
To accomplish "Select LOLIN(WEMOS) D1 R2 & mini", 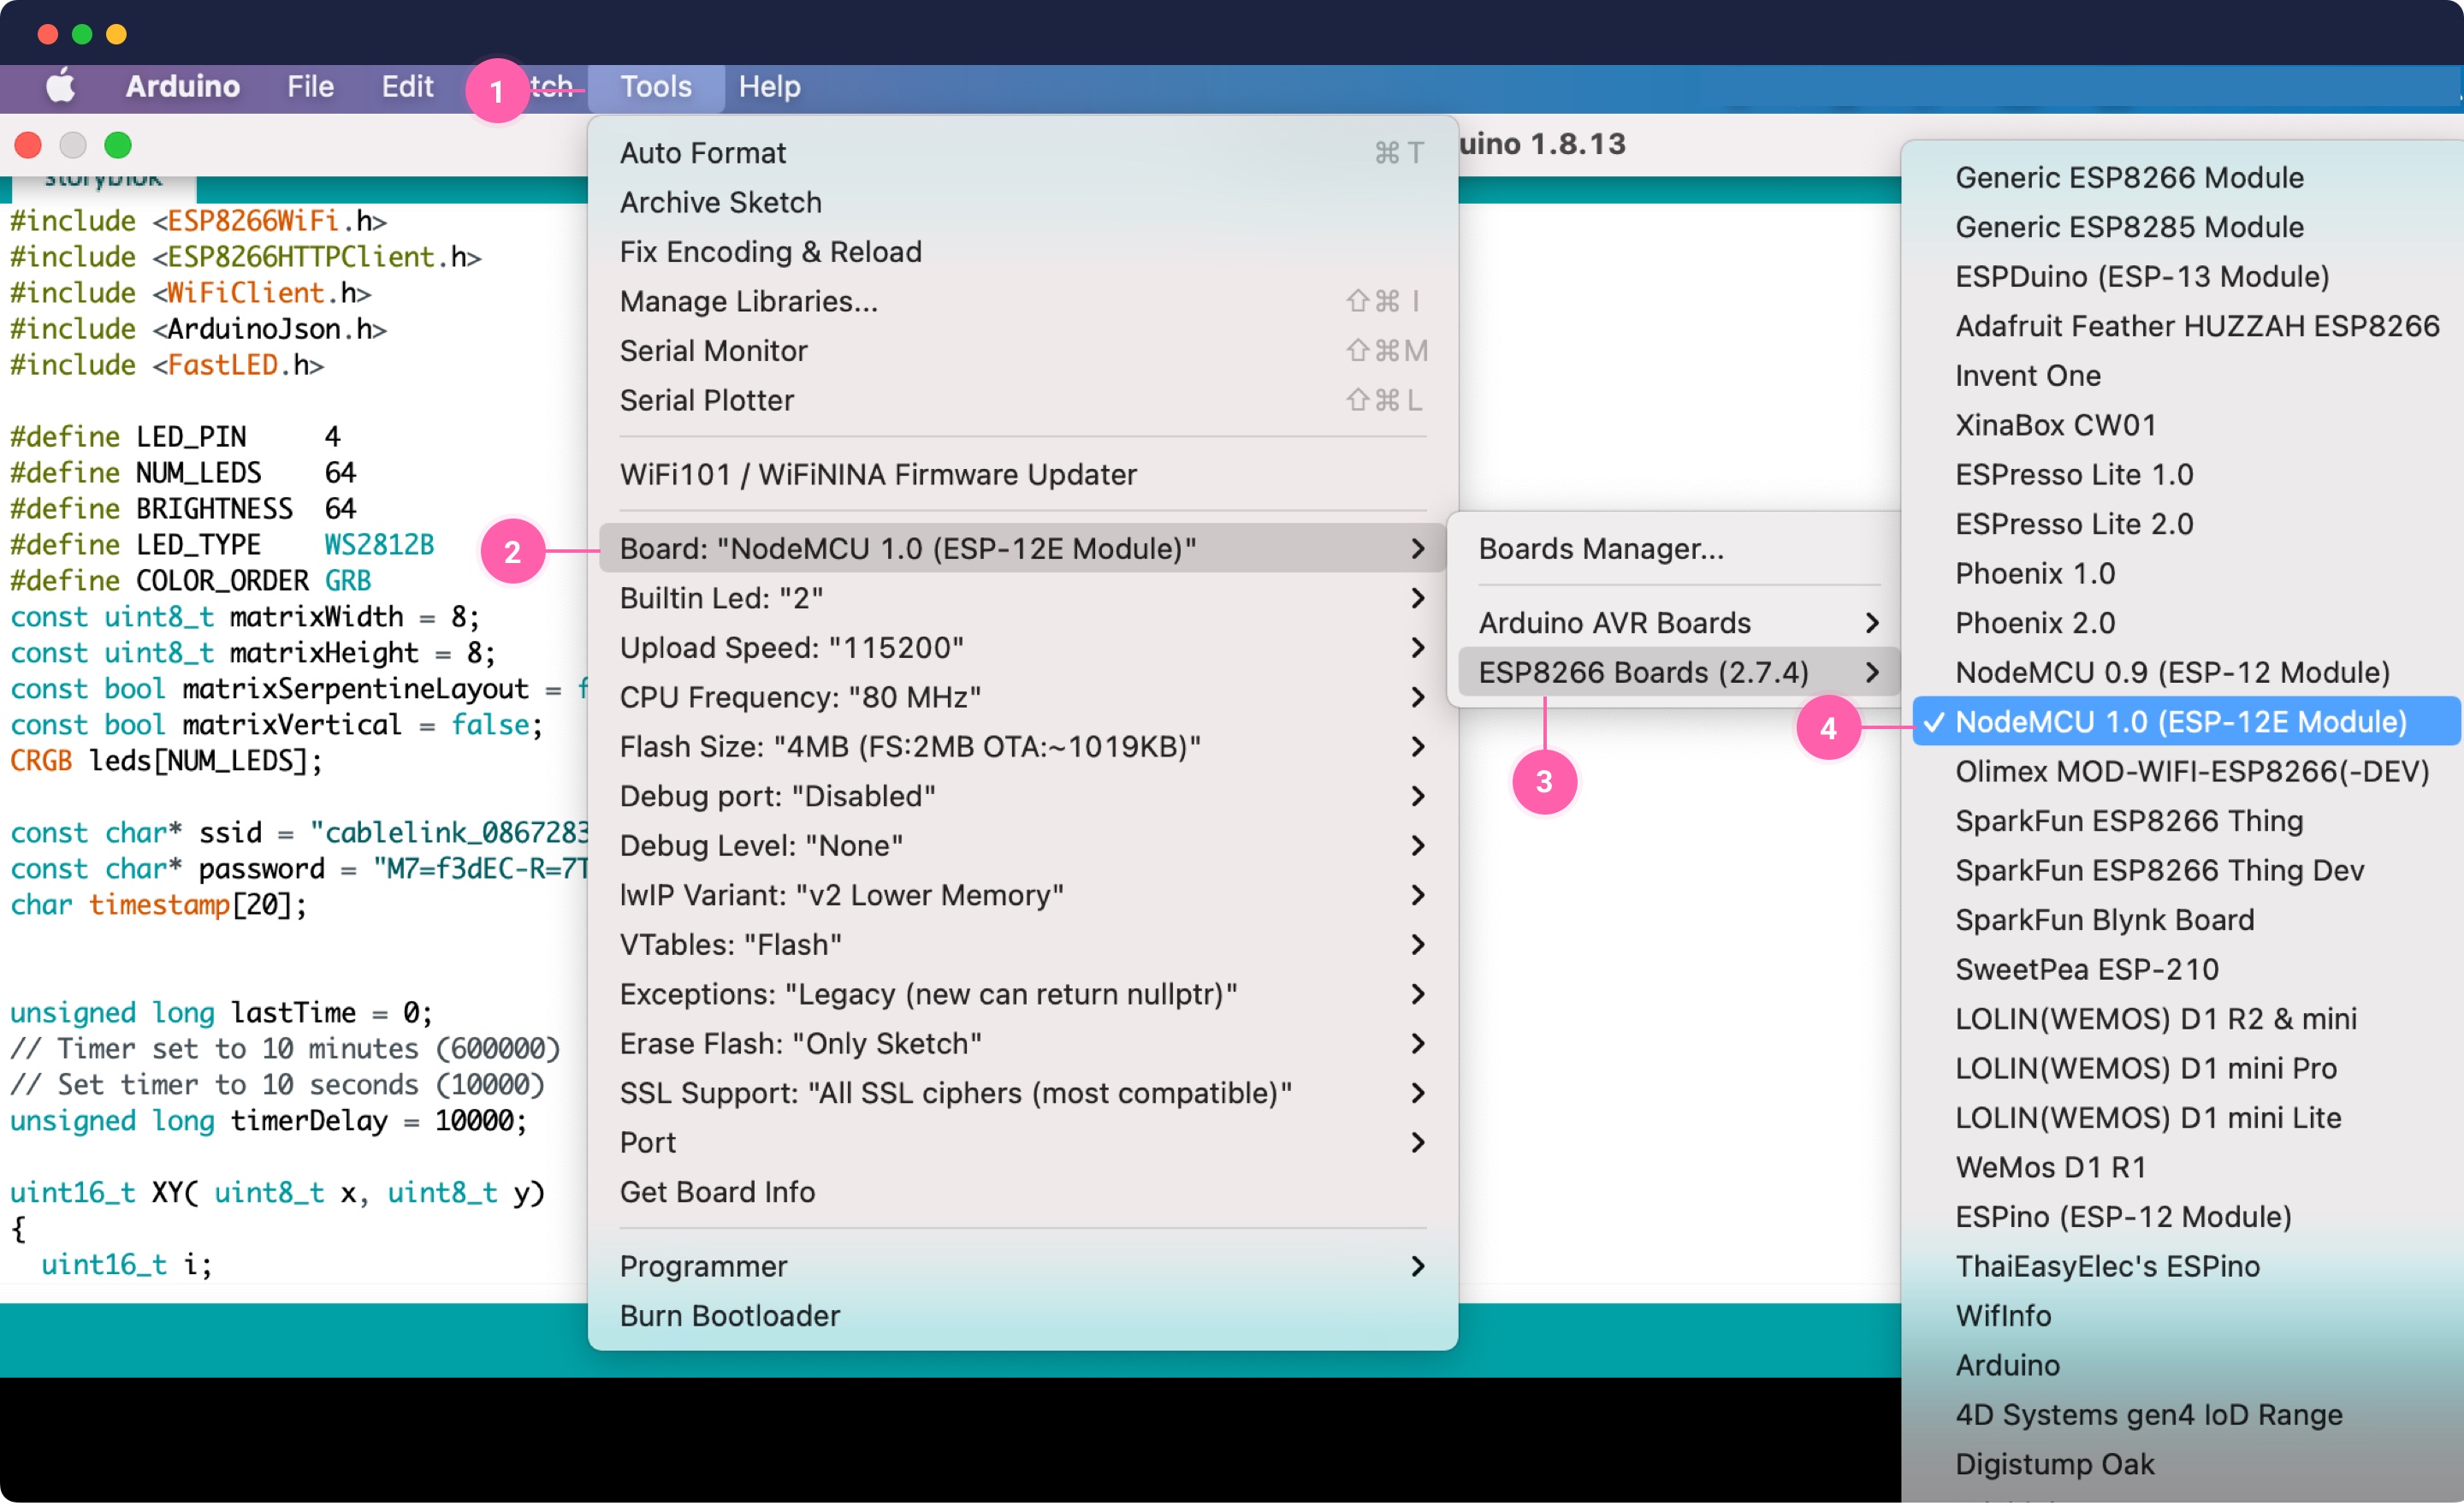I will (x=2186, y=1019).
